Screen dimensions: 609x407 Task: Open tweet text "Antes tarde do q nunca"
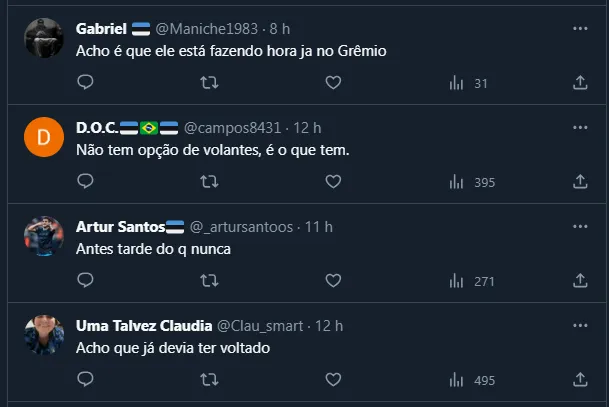pyautogui.click(x=153, y=249)
